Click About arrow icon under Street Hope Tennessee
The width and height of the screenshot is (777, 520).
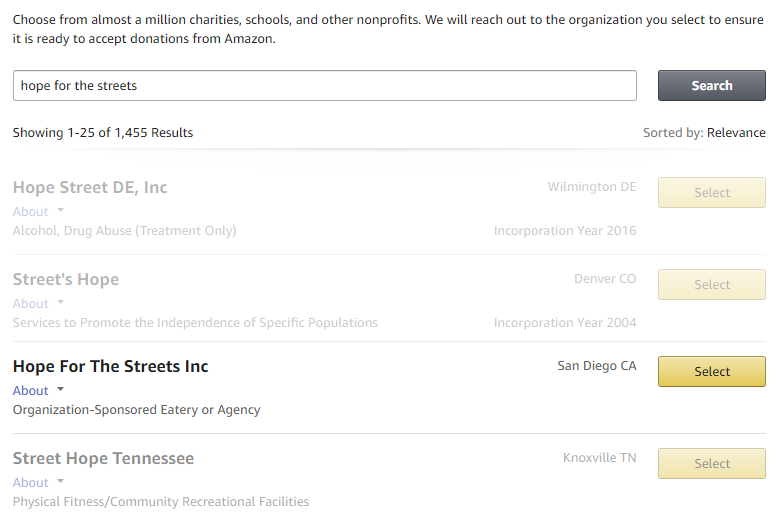[x=60, y=482]
